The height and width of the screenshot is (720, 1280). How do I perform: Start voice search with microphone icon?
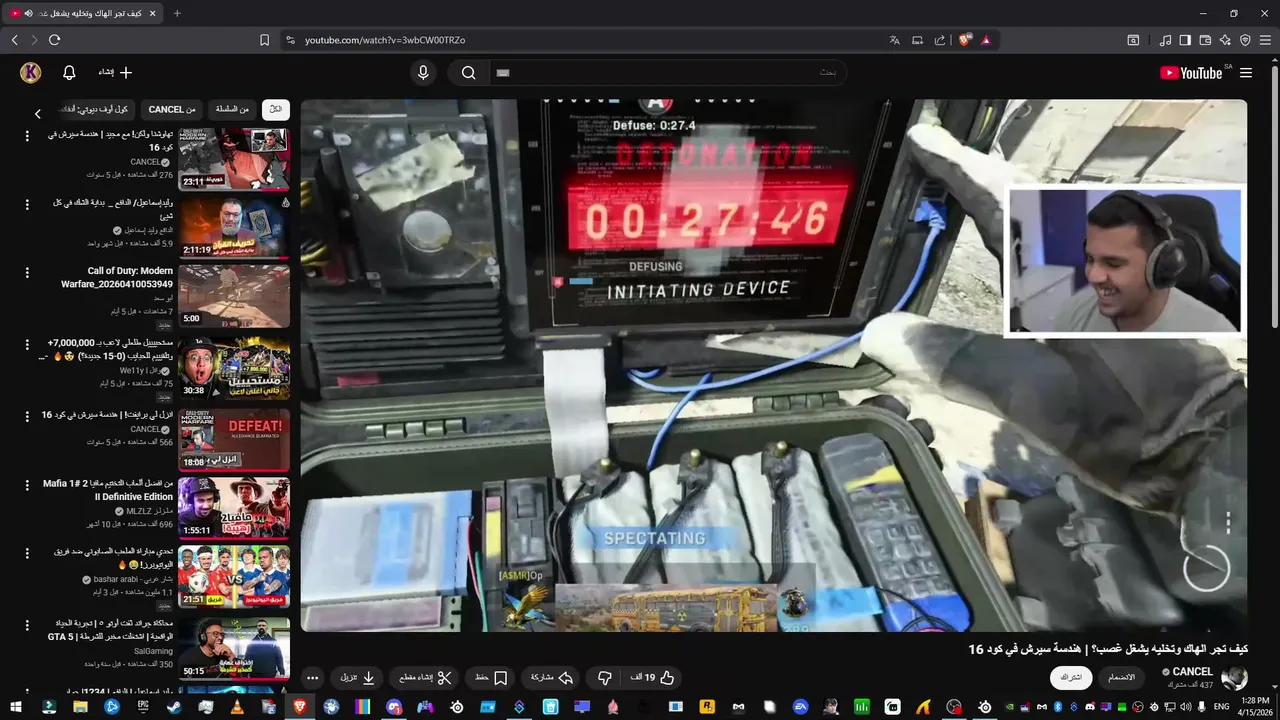pyautogui.click(x=423, y=73)
